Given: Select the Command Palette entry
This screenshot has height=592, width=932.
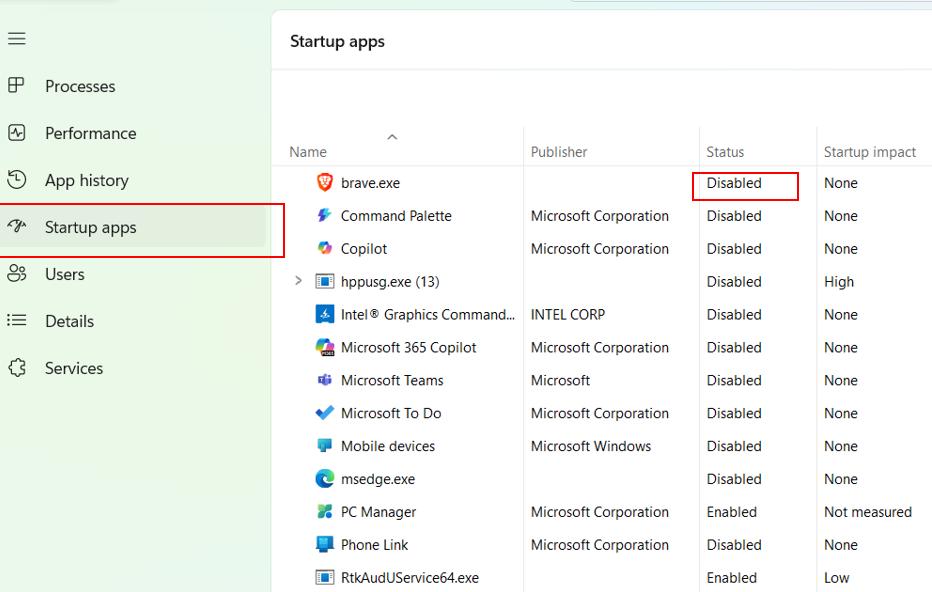Looking at the screenshot, I should point(396,216).
